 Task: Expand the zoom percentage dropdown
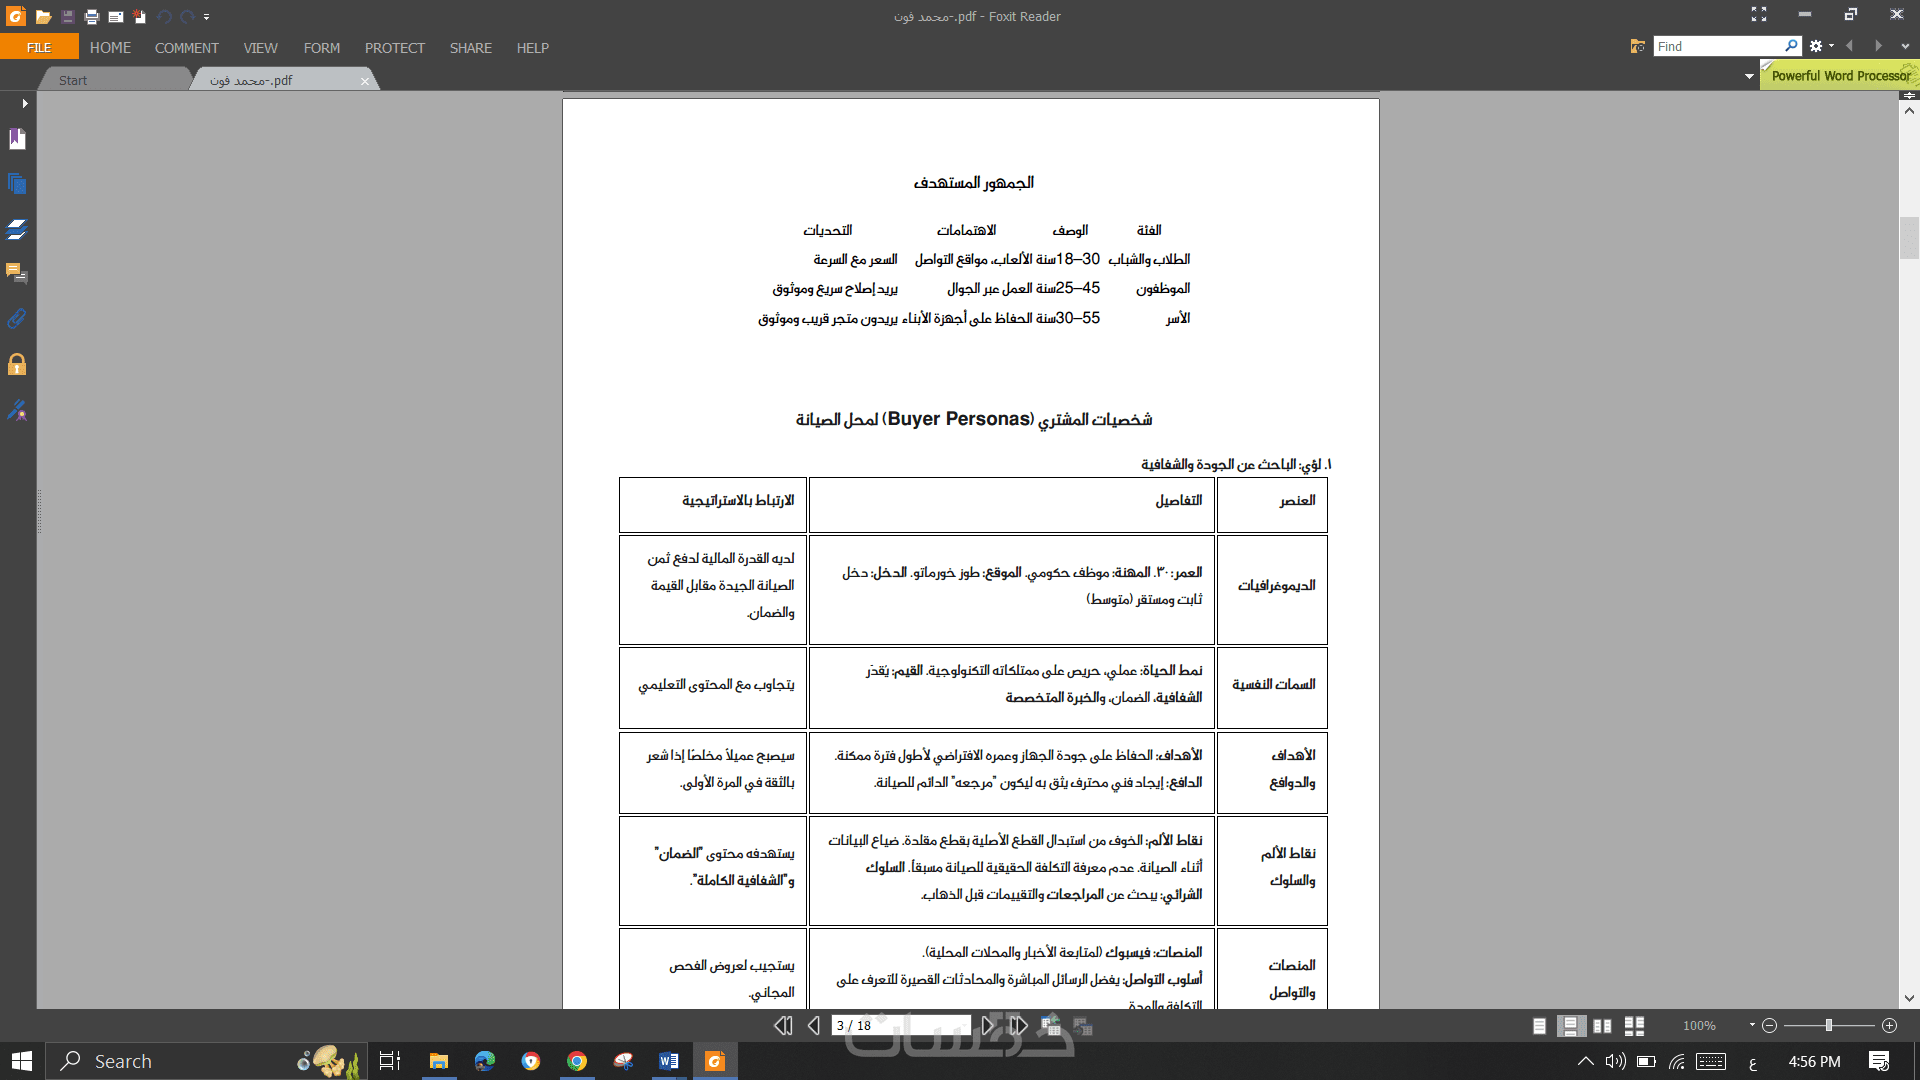(1751, 1025)
